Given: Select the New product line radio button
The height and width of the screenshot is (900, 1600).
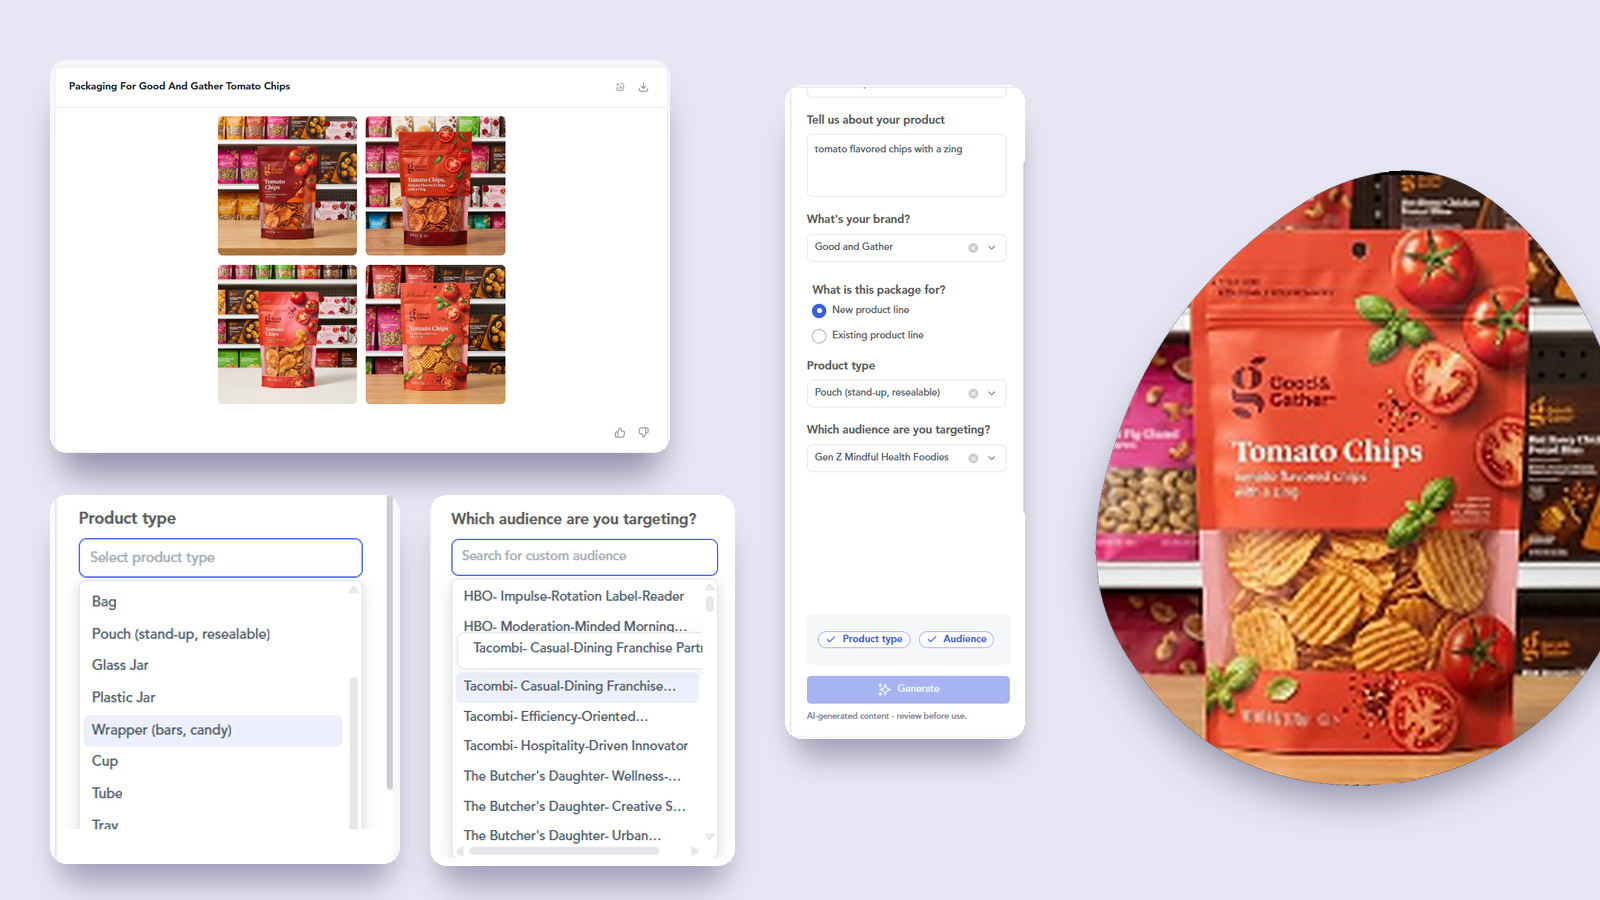Looking at the screenshot, I should point(819,311).
